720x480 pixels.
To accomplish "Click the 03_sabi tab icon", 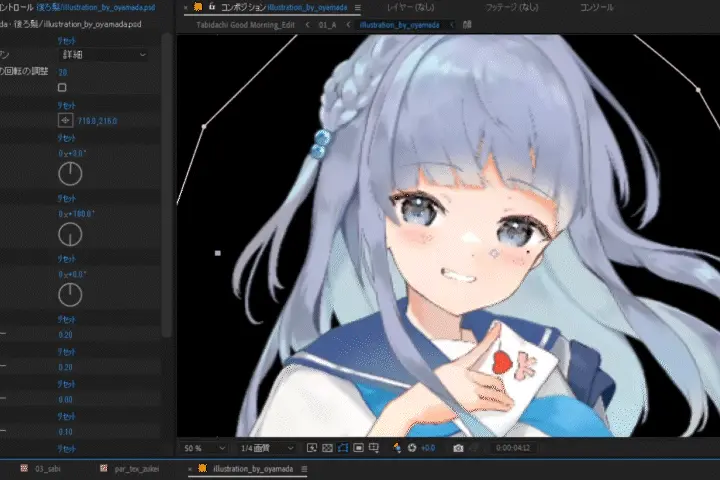I will [x=24, y=468].
